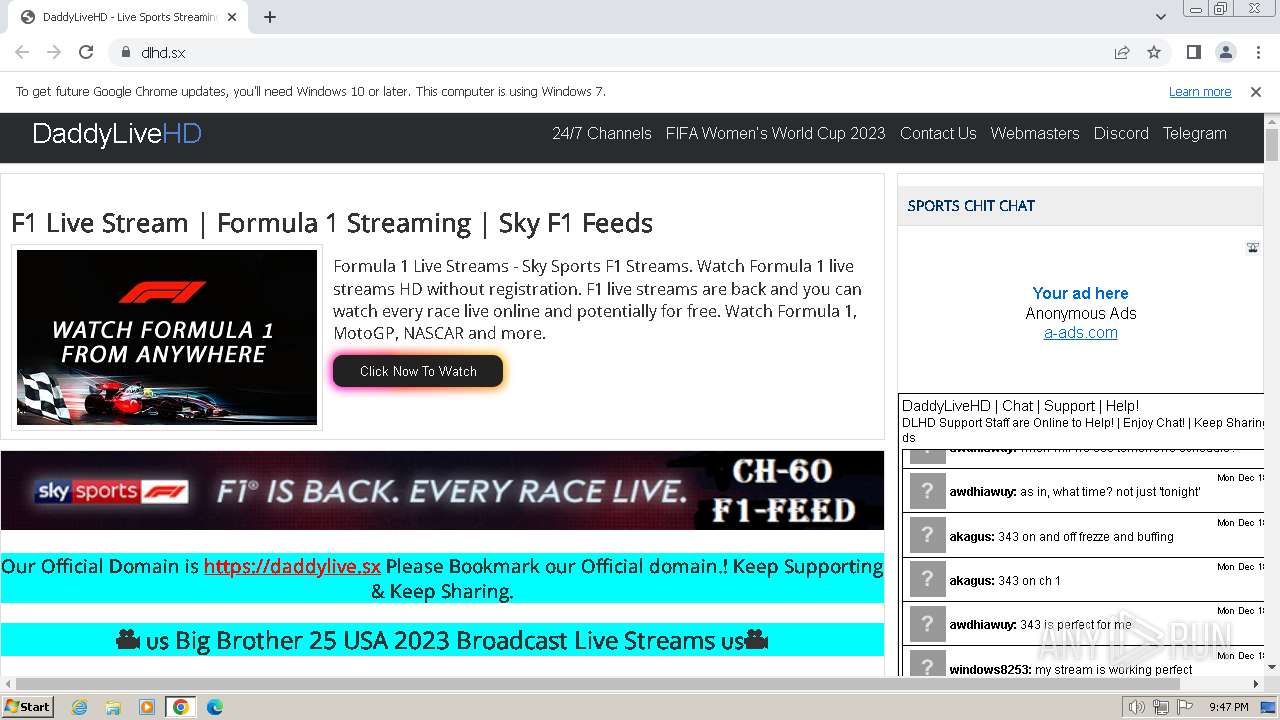Click the address bar URL dlhd.sx

163,53
